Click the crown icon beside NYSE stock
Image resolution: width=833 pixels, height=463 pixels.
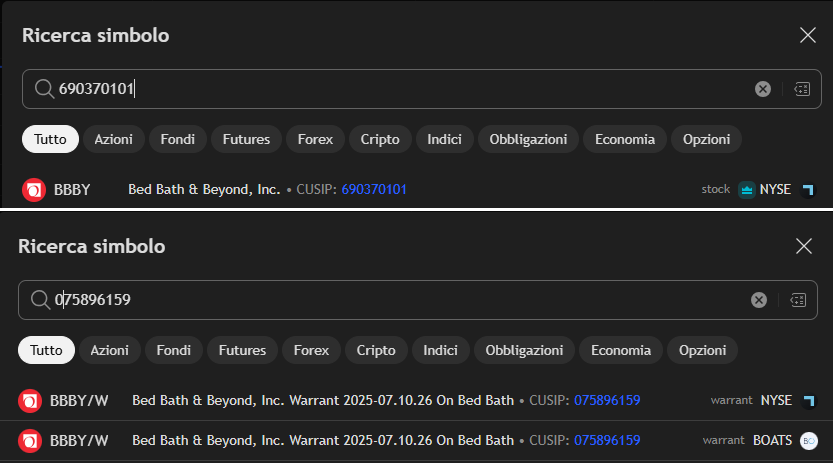point(746,190)
